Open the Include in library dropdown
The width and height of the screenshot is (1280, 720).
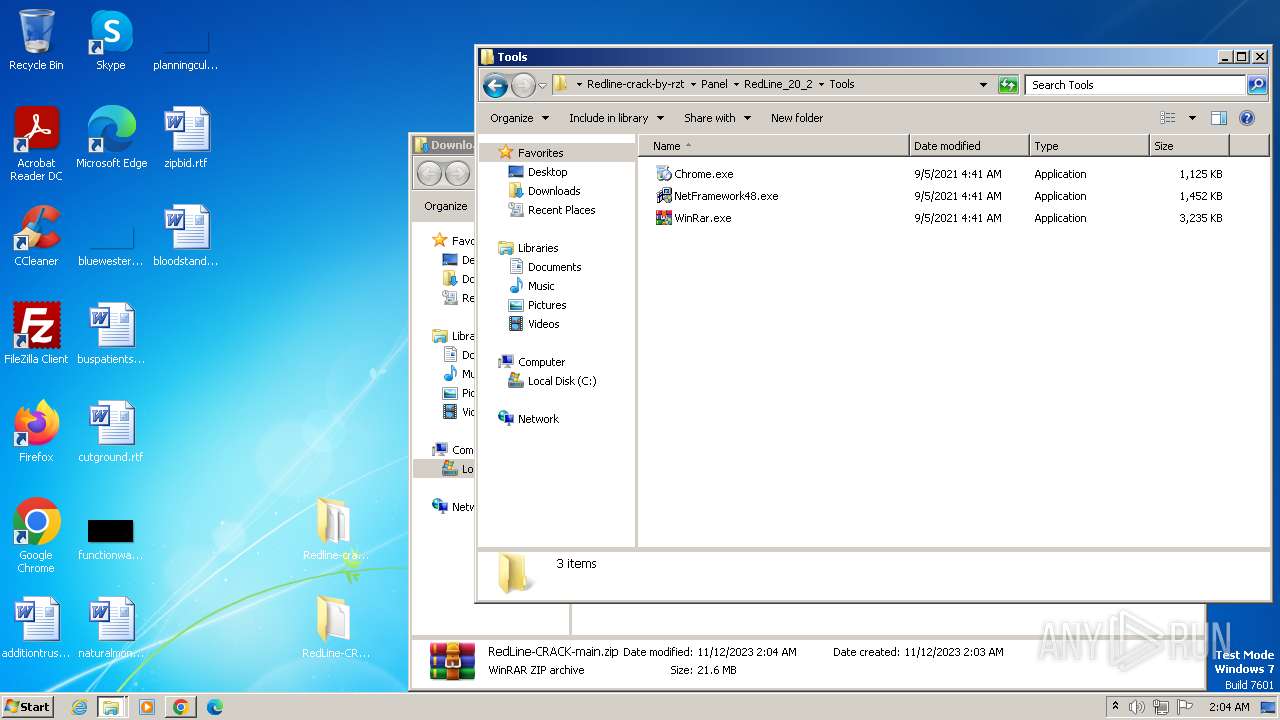coord(616,118)
